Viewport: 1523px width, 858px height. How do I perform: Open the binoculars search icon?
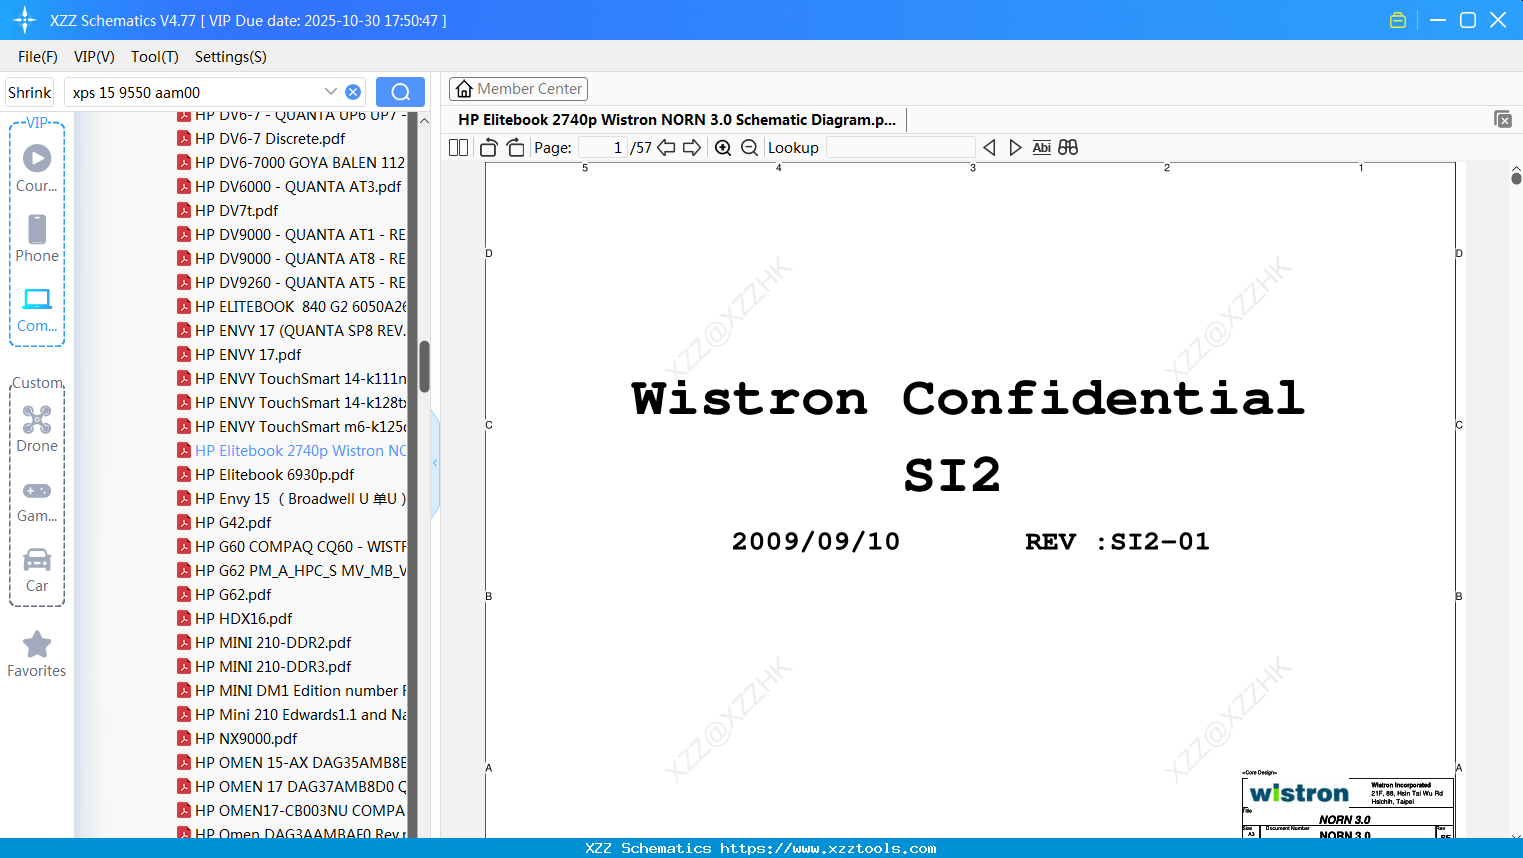point(1068,147)
